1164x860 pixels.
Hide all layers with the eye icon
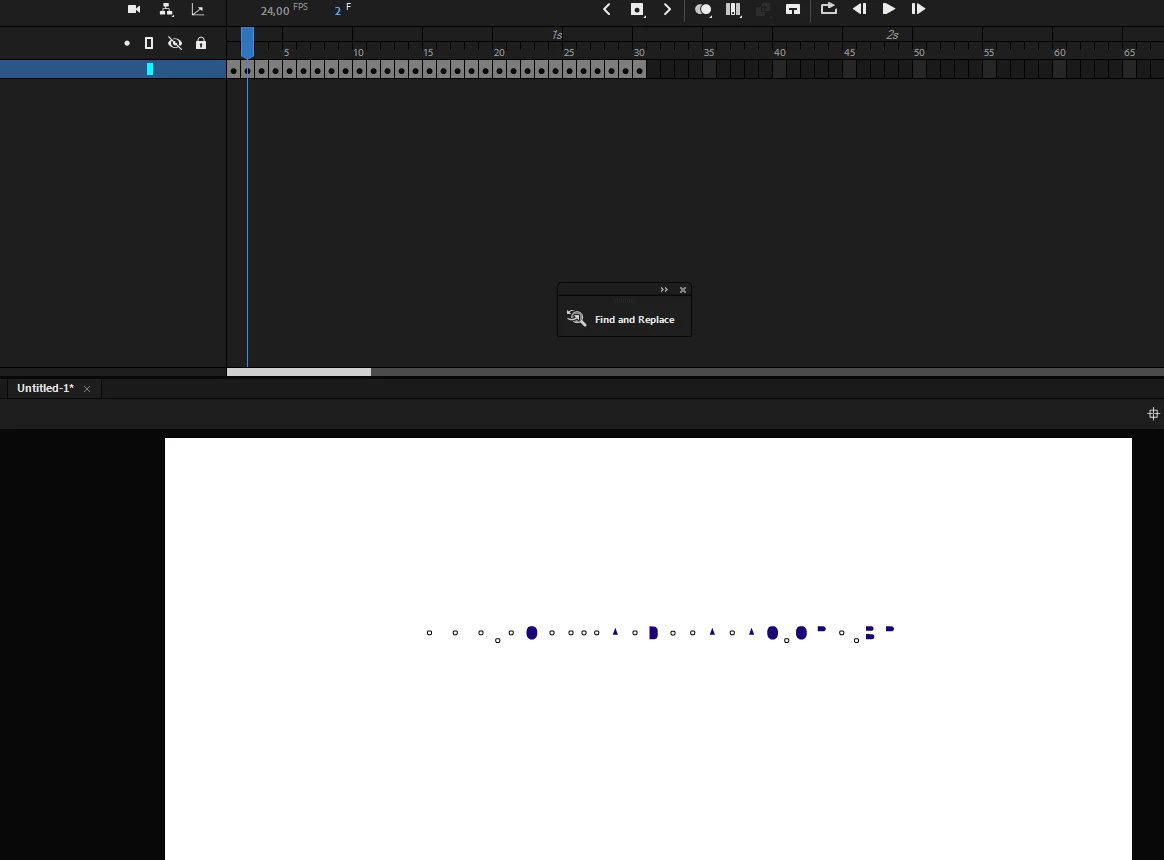175,43
